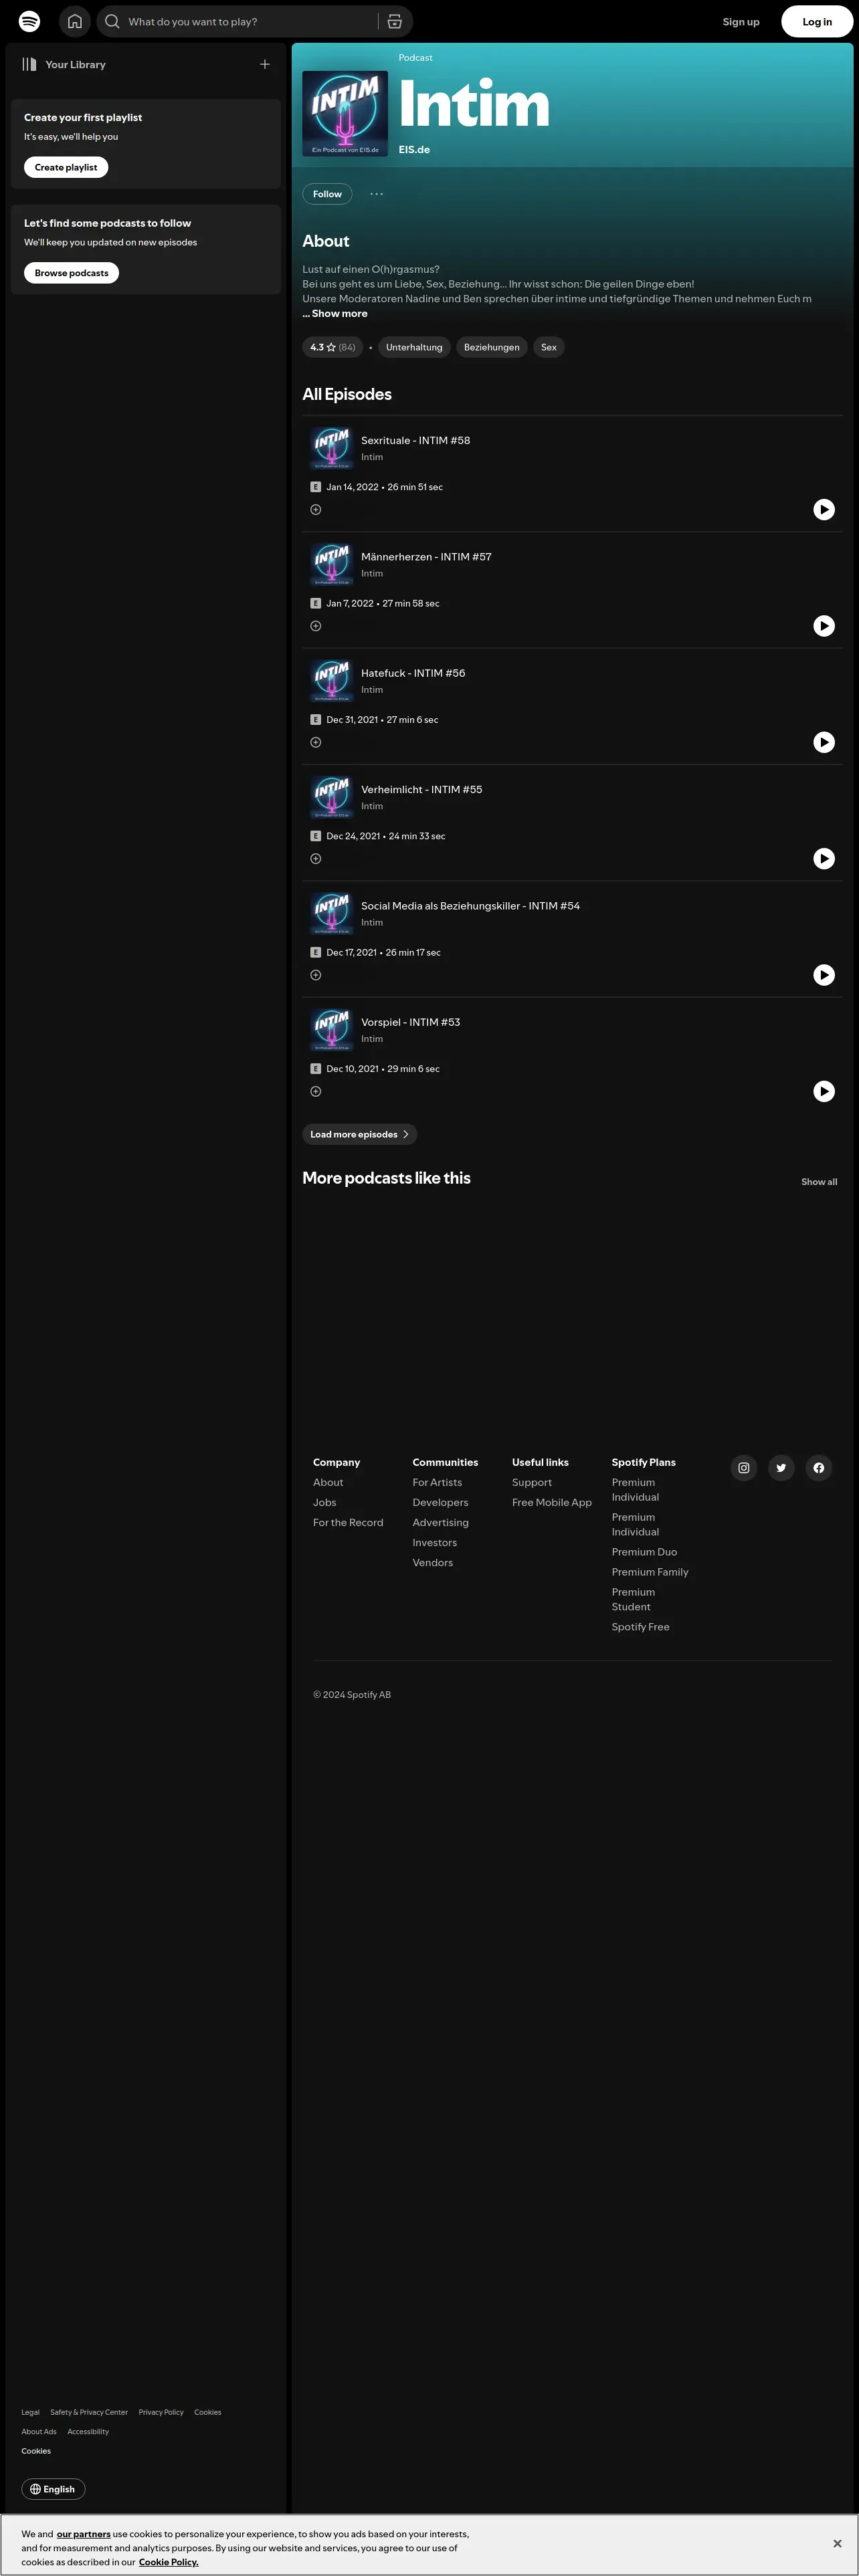Viewport: 859px width, 2576px height.
Task: Open the Browse icon in search bar
Action: (395, 21)
